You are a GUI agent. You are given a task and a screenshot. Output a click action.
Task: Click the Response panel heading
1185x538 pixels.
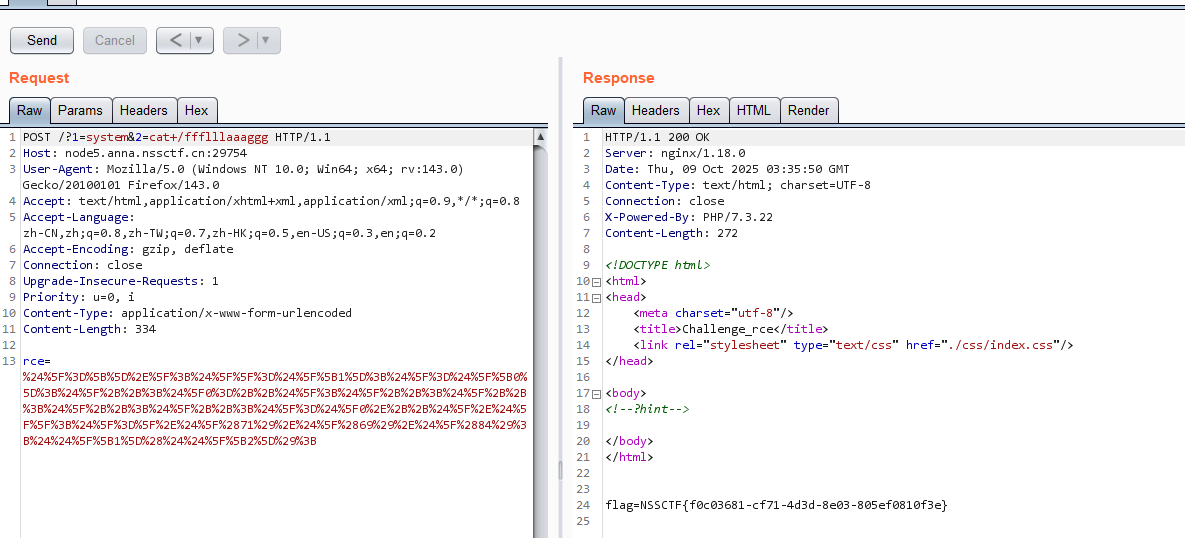618,78
